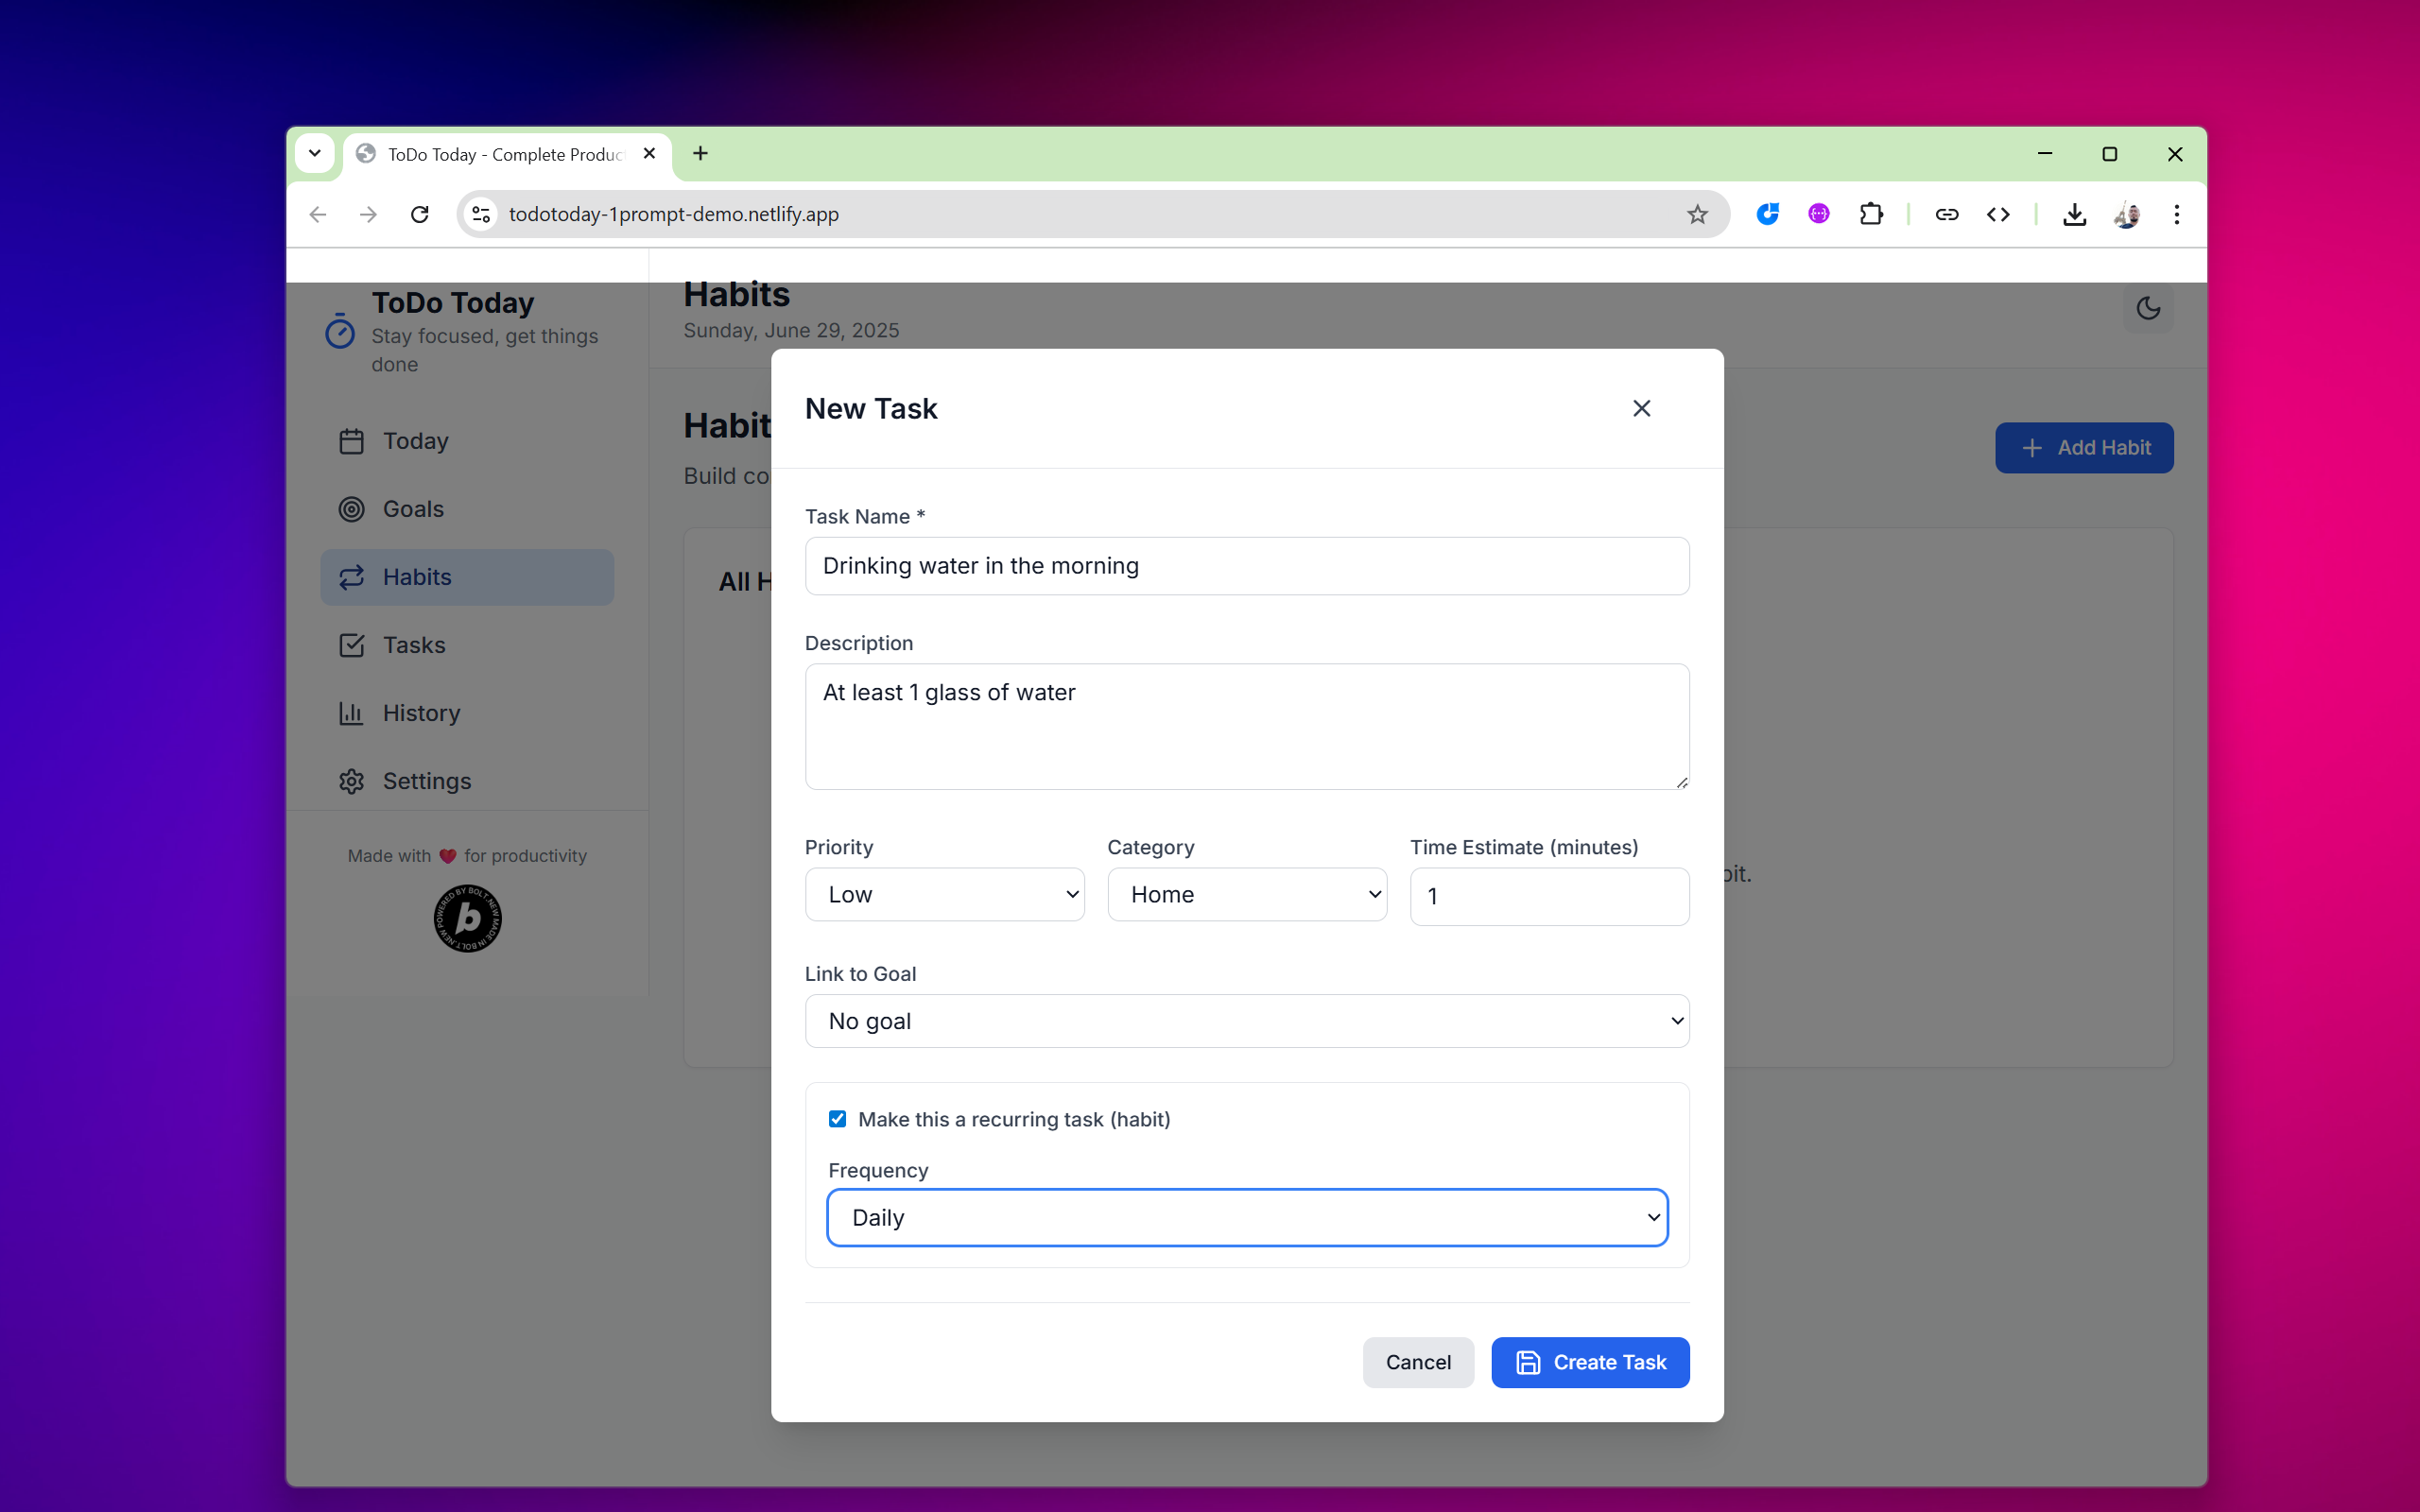Click the Bolt badge logo in sidebar
This screenshot has width=2420, height=1512.
pyautogui.click(x=467, y=918)
